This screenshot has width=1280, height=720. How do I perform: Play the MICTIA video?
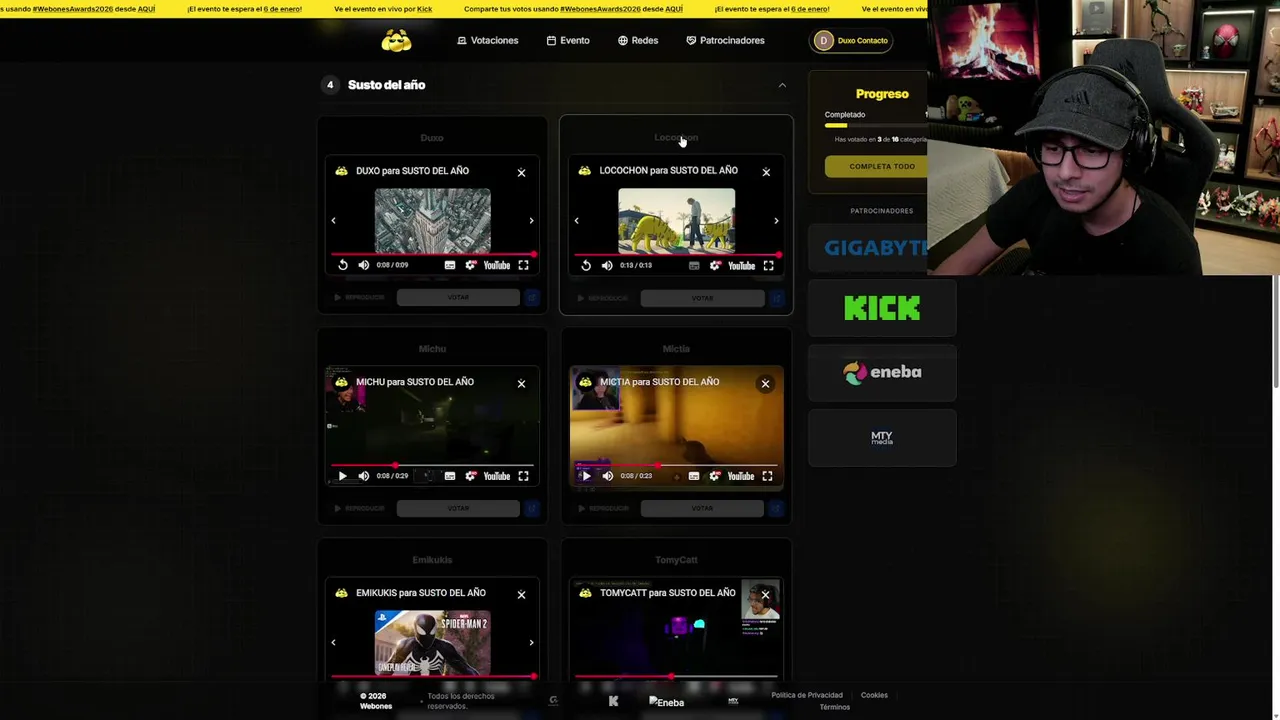(586, 476)
